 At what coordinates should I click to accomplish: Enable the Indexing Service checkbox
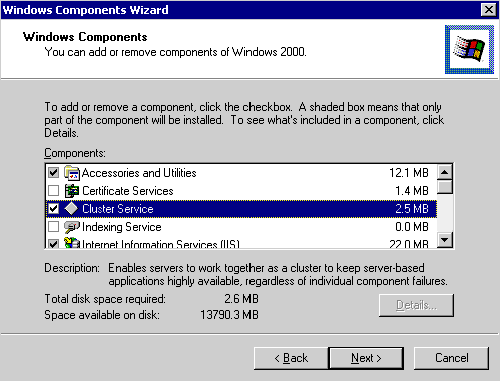54,227
